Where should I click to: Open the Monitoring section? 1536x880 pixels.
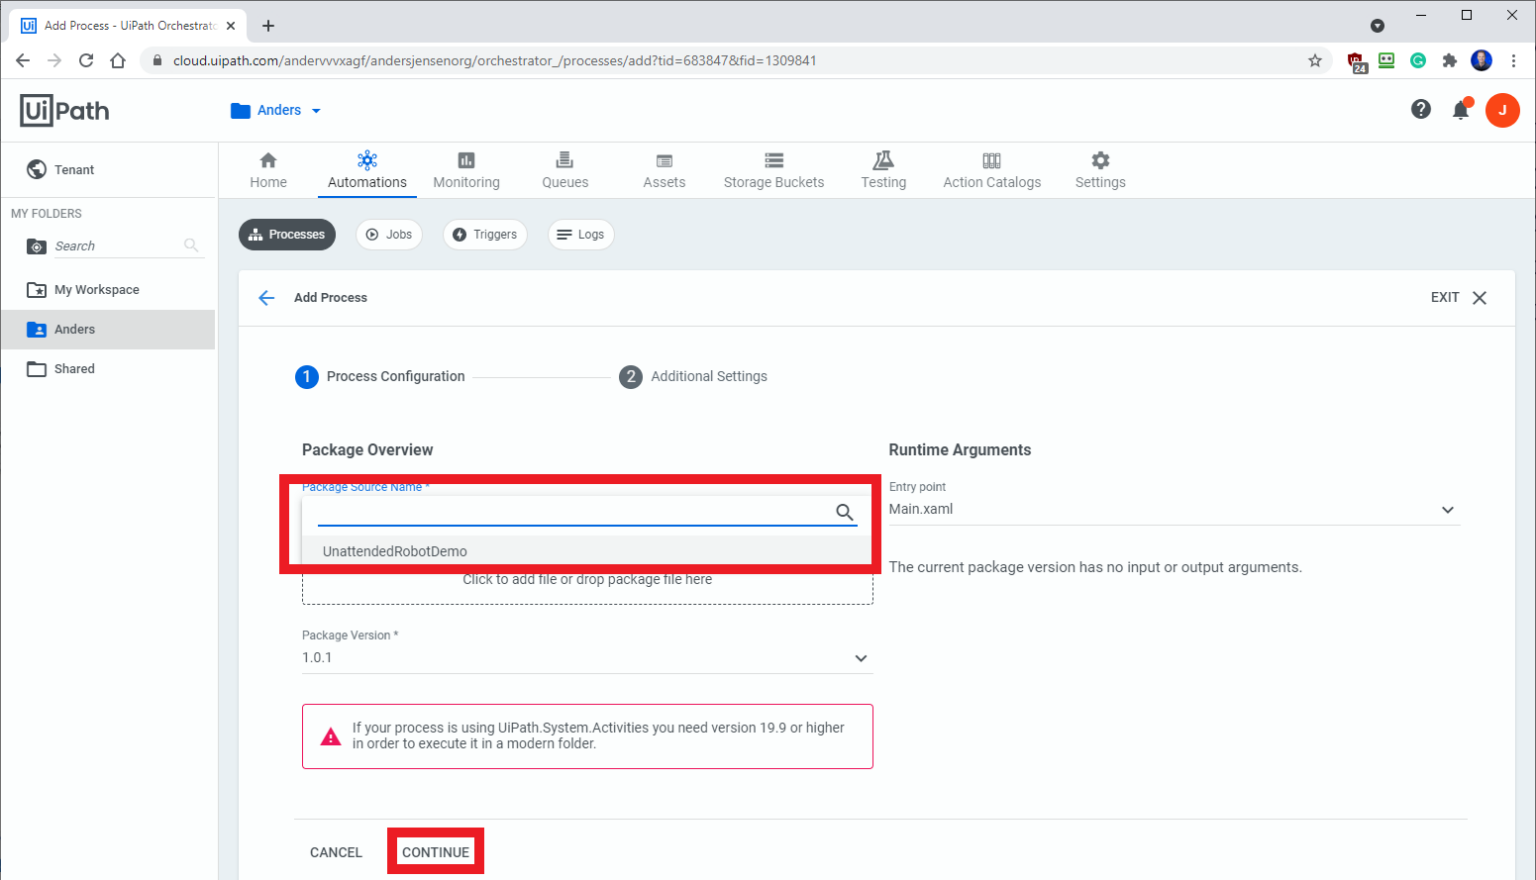click(x=466, y=170)
